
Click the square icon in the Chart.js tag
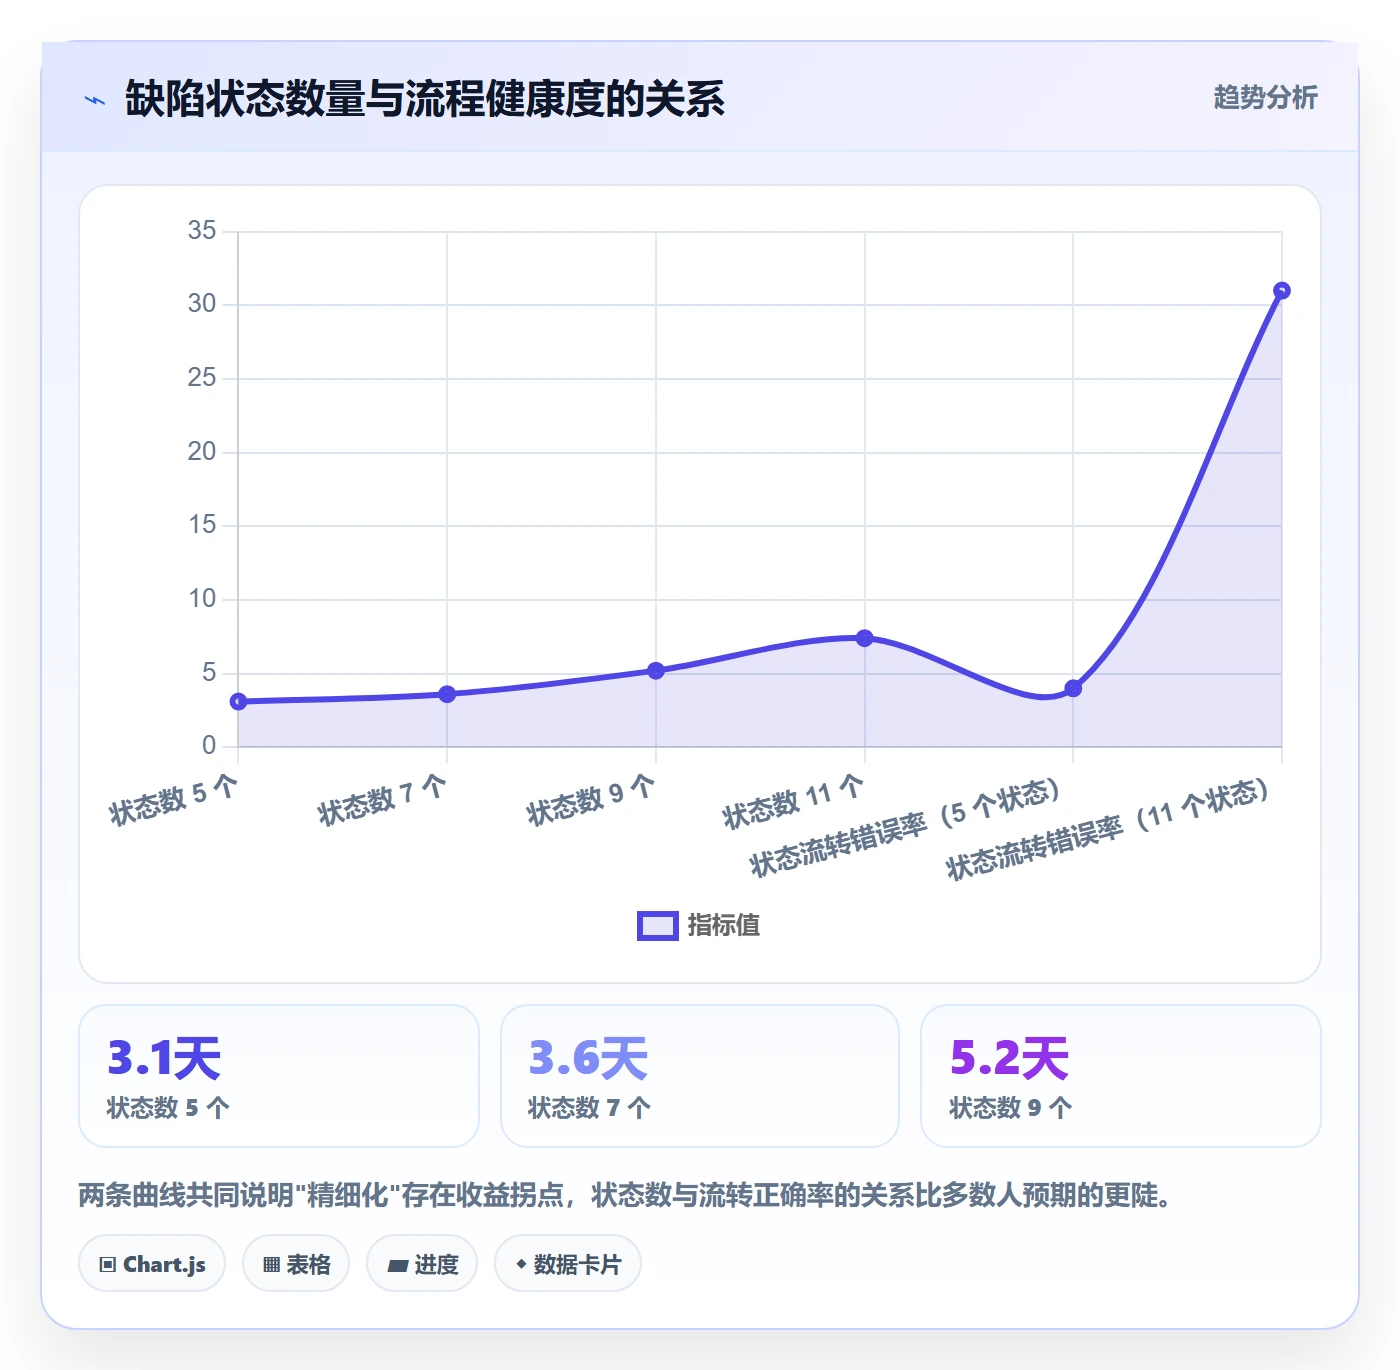pyautogui.click(x=108, y=1265)
